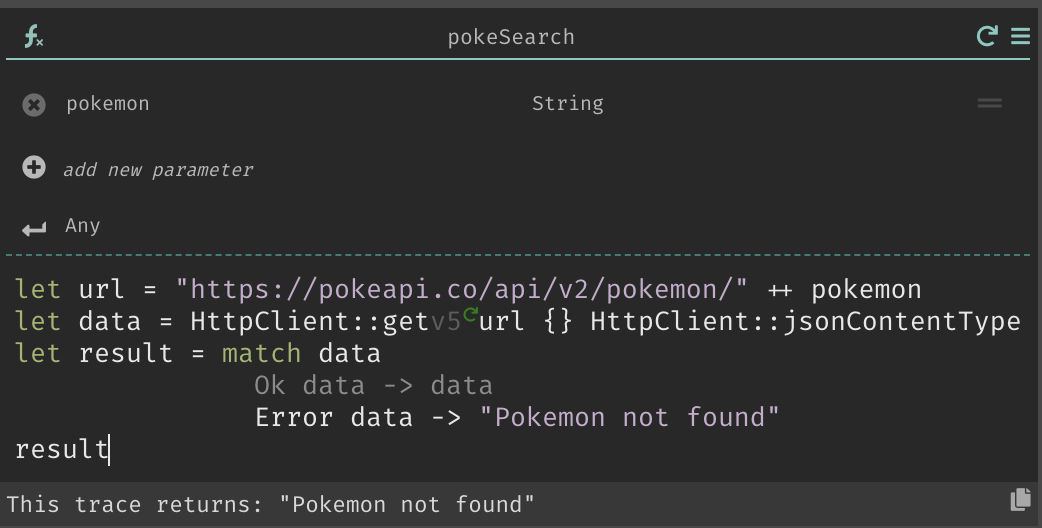
Task: Remove the pokemon parameter with X icon
Action: [34, 105]
